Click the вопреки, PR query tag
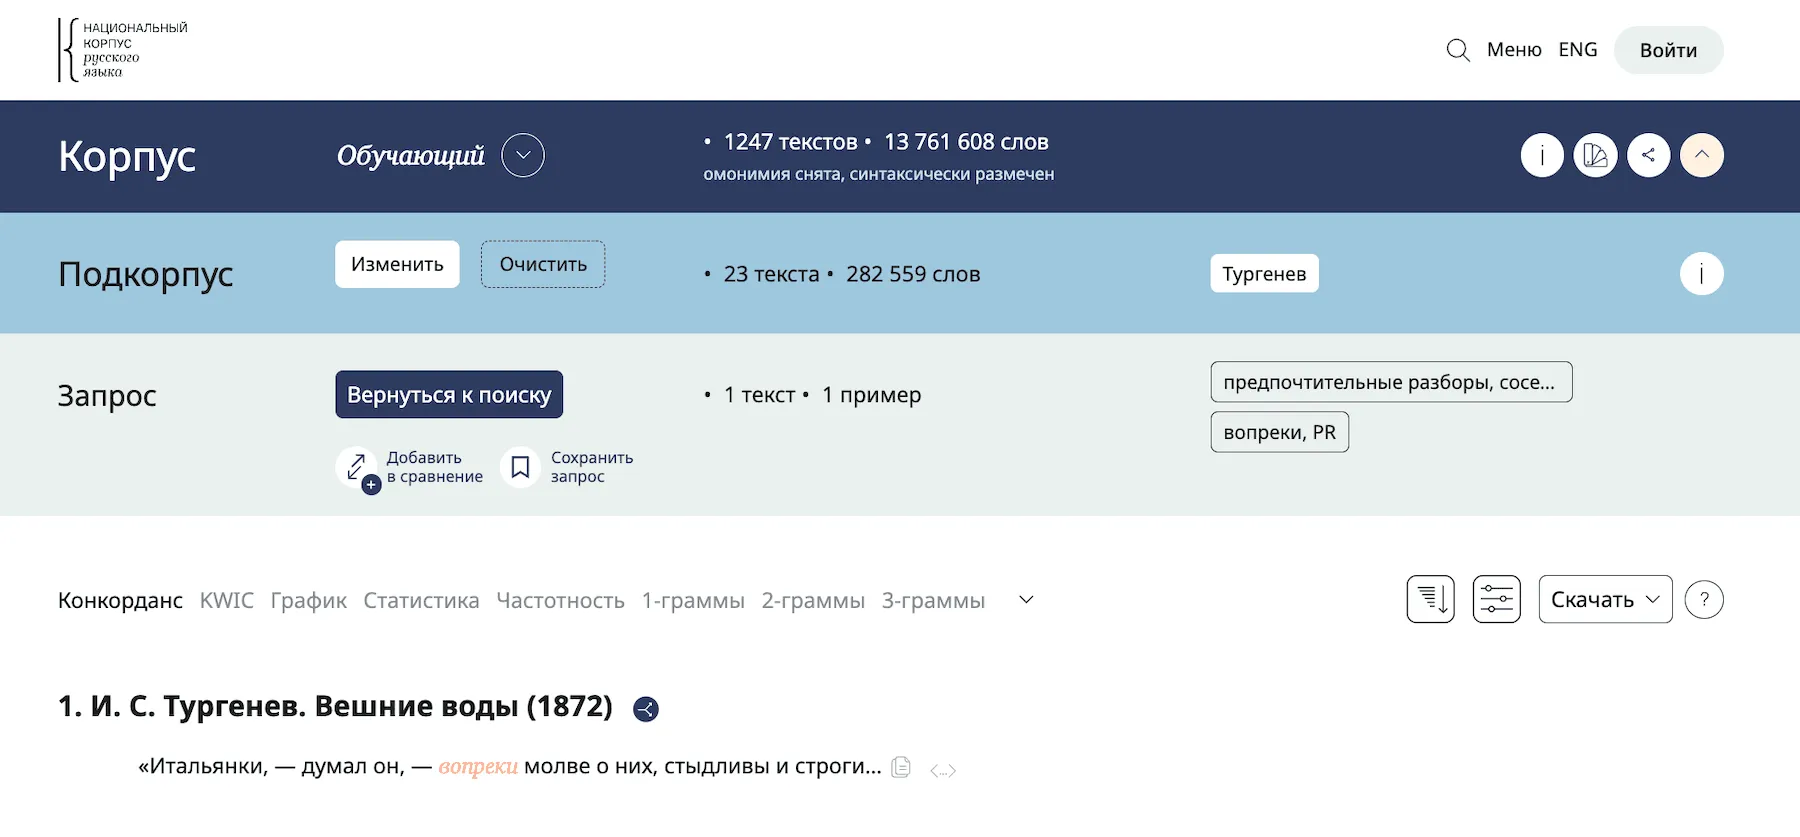This screenshot has height=837, width=1800. pyautogui.click(x=1279, y=432)
